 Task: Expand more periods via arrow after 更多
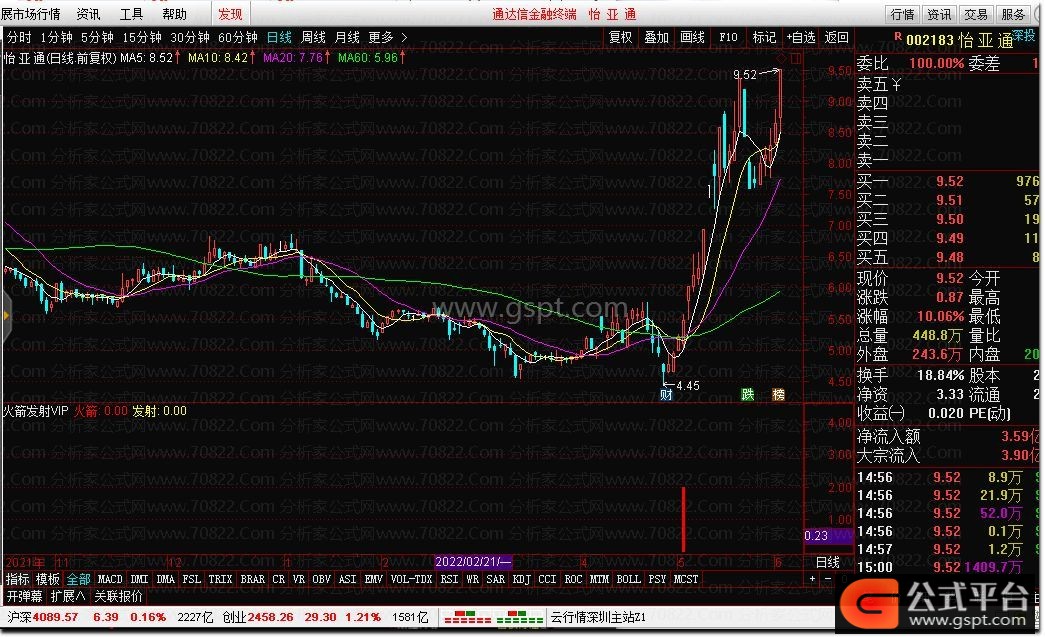click(x=404, y=37)
